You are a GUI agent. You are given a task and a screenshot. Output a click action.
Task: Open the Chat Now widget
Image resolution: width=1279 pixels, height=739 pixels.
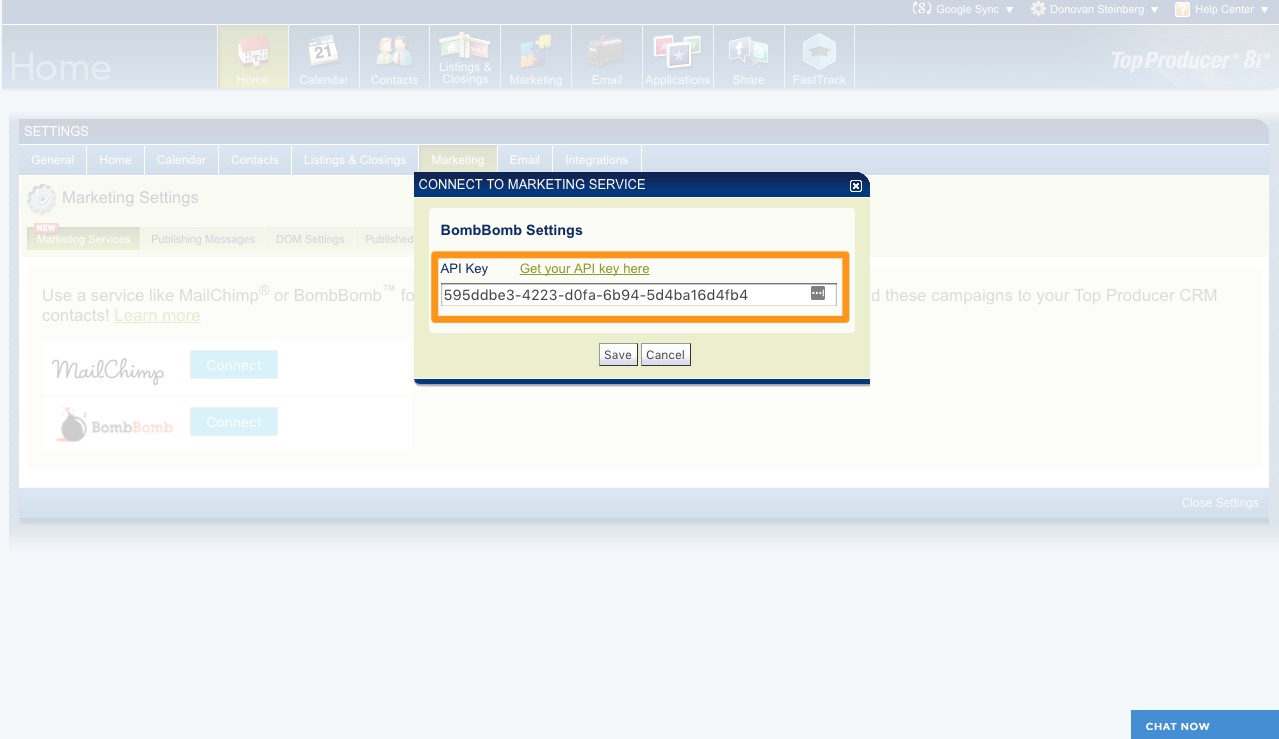1205,725
